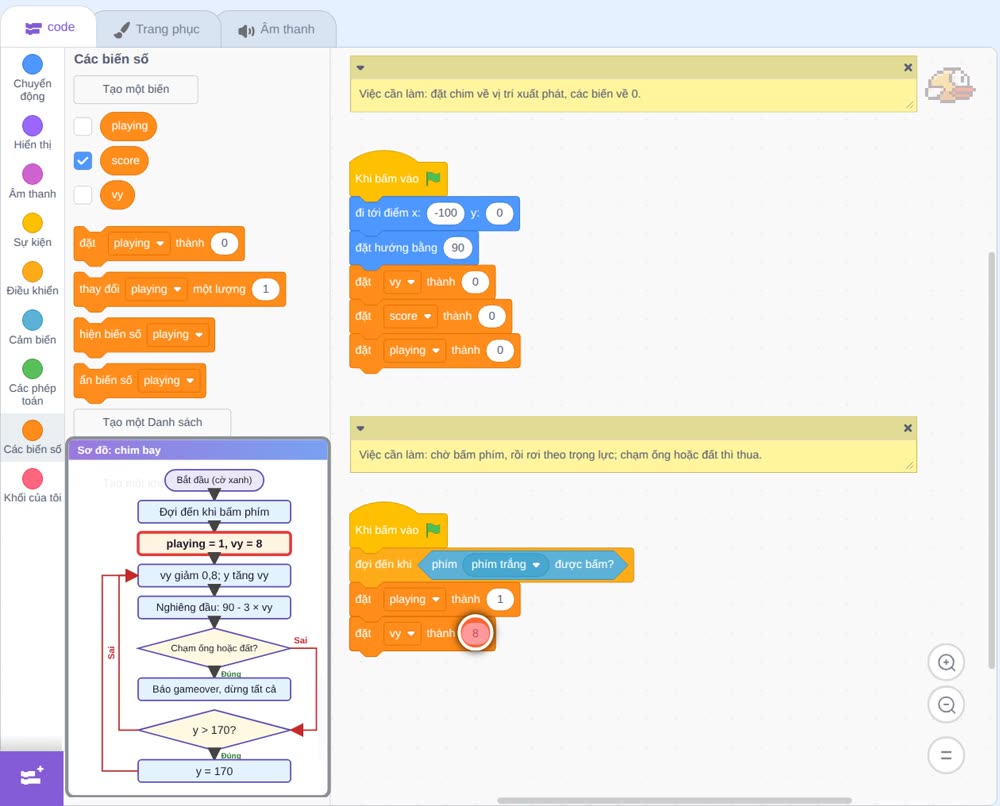Close the comment about chờ bấm phím
The height and width of the screenshot is (806, 1000).
[x=908, y=429]
